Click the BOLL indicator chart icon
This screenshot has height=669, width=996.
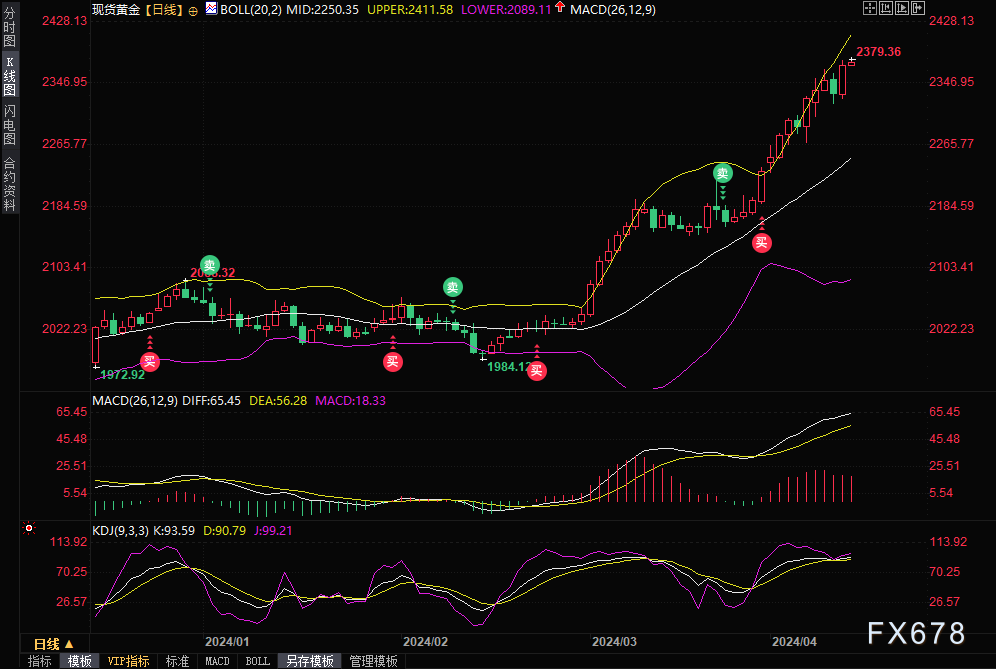pos(210,9)
